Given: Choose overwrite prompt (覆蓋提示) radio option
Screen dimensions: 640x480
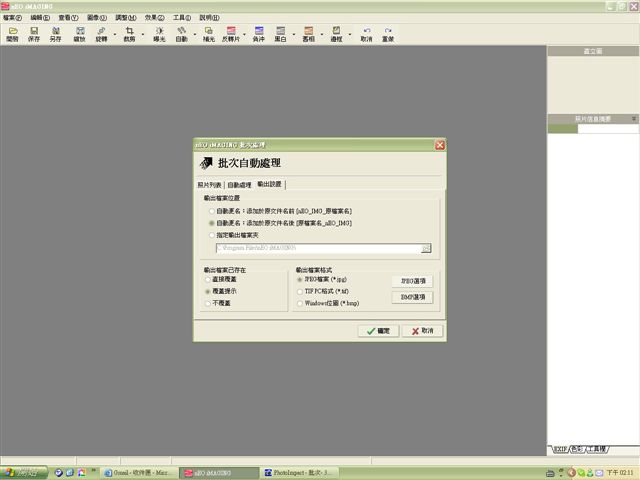Looking at the screenshot, I should [x=208, y=291].
